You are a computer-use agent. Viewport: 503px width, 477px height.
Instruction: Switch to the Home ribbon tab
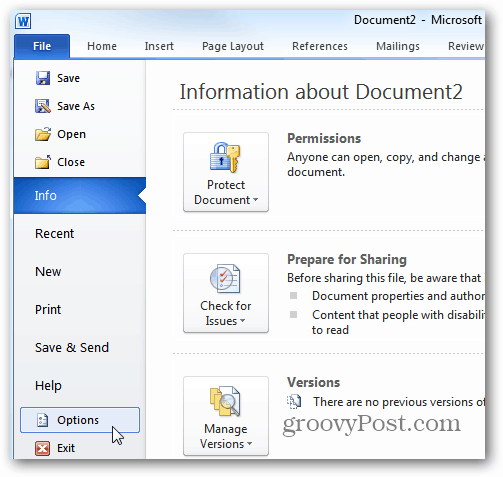102,46
